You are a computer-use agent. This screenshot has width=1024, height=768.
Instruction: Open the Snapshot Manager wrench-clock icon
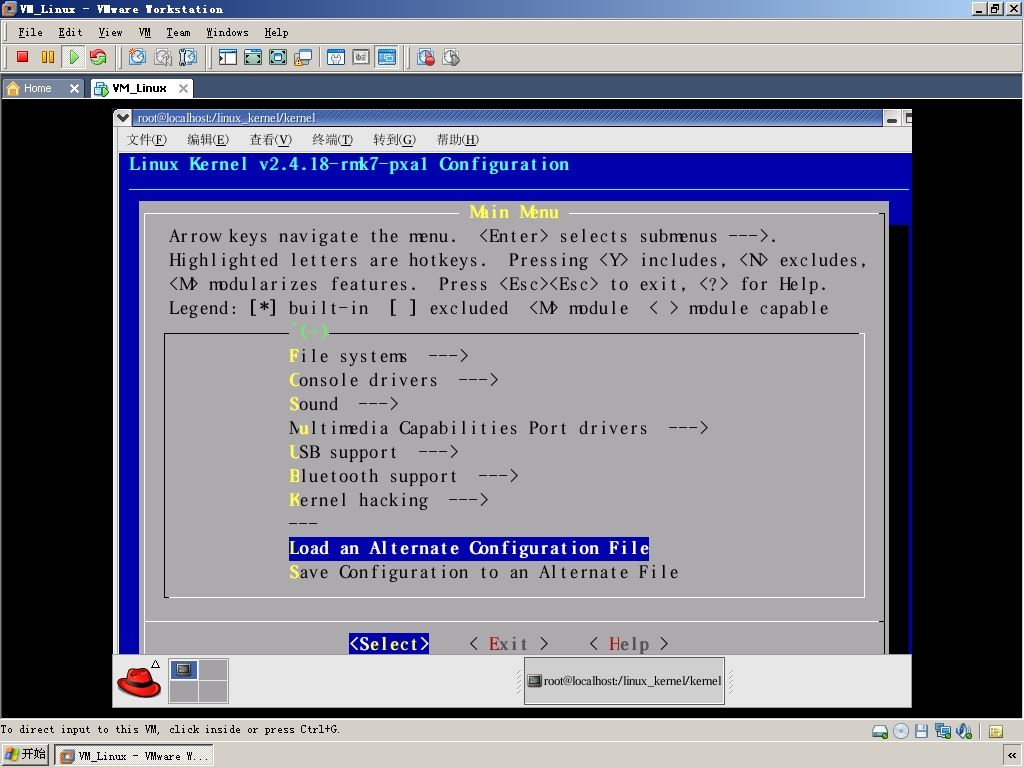(187, 57)
